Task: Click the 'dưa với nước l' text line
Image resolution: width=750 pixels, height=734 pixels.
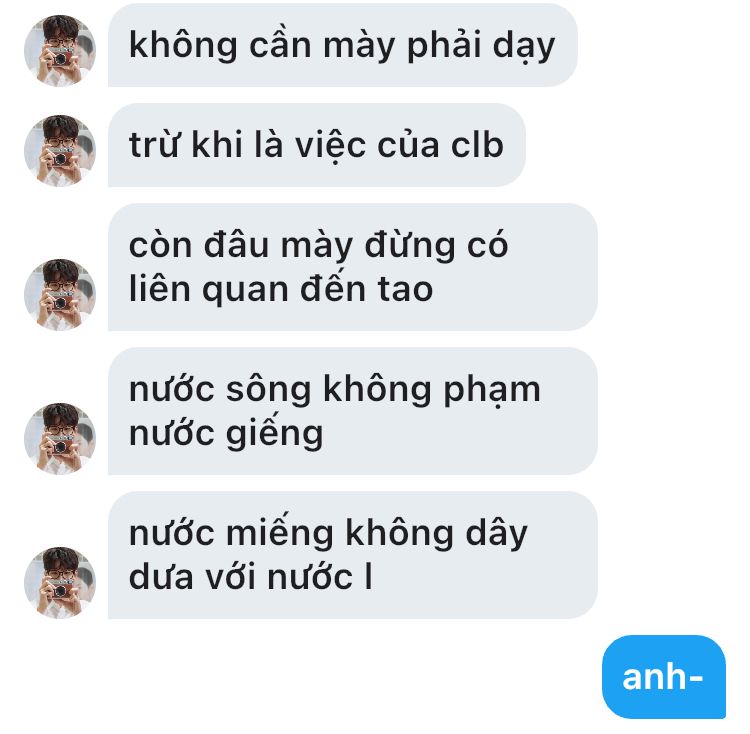Action: (x=250, y=577)
